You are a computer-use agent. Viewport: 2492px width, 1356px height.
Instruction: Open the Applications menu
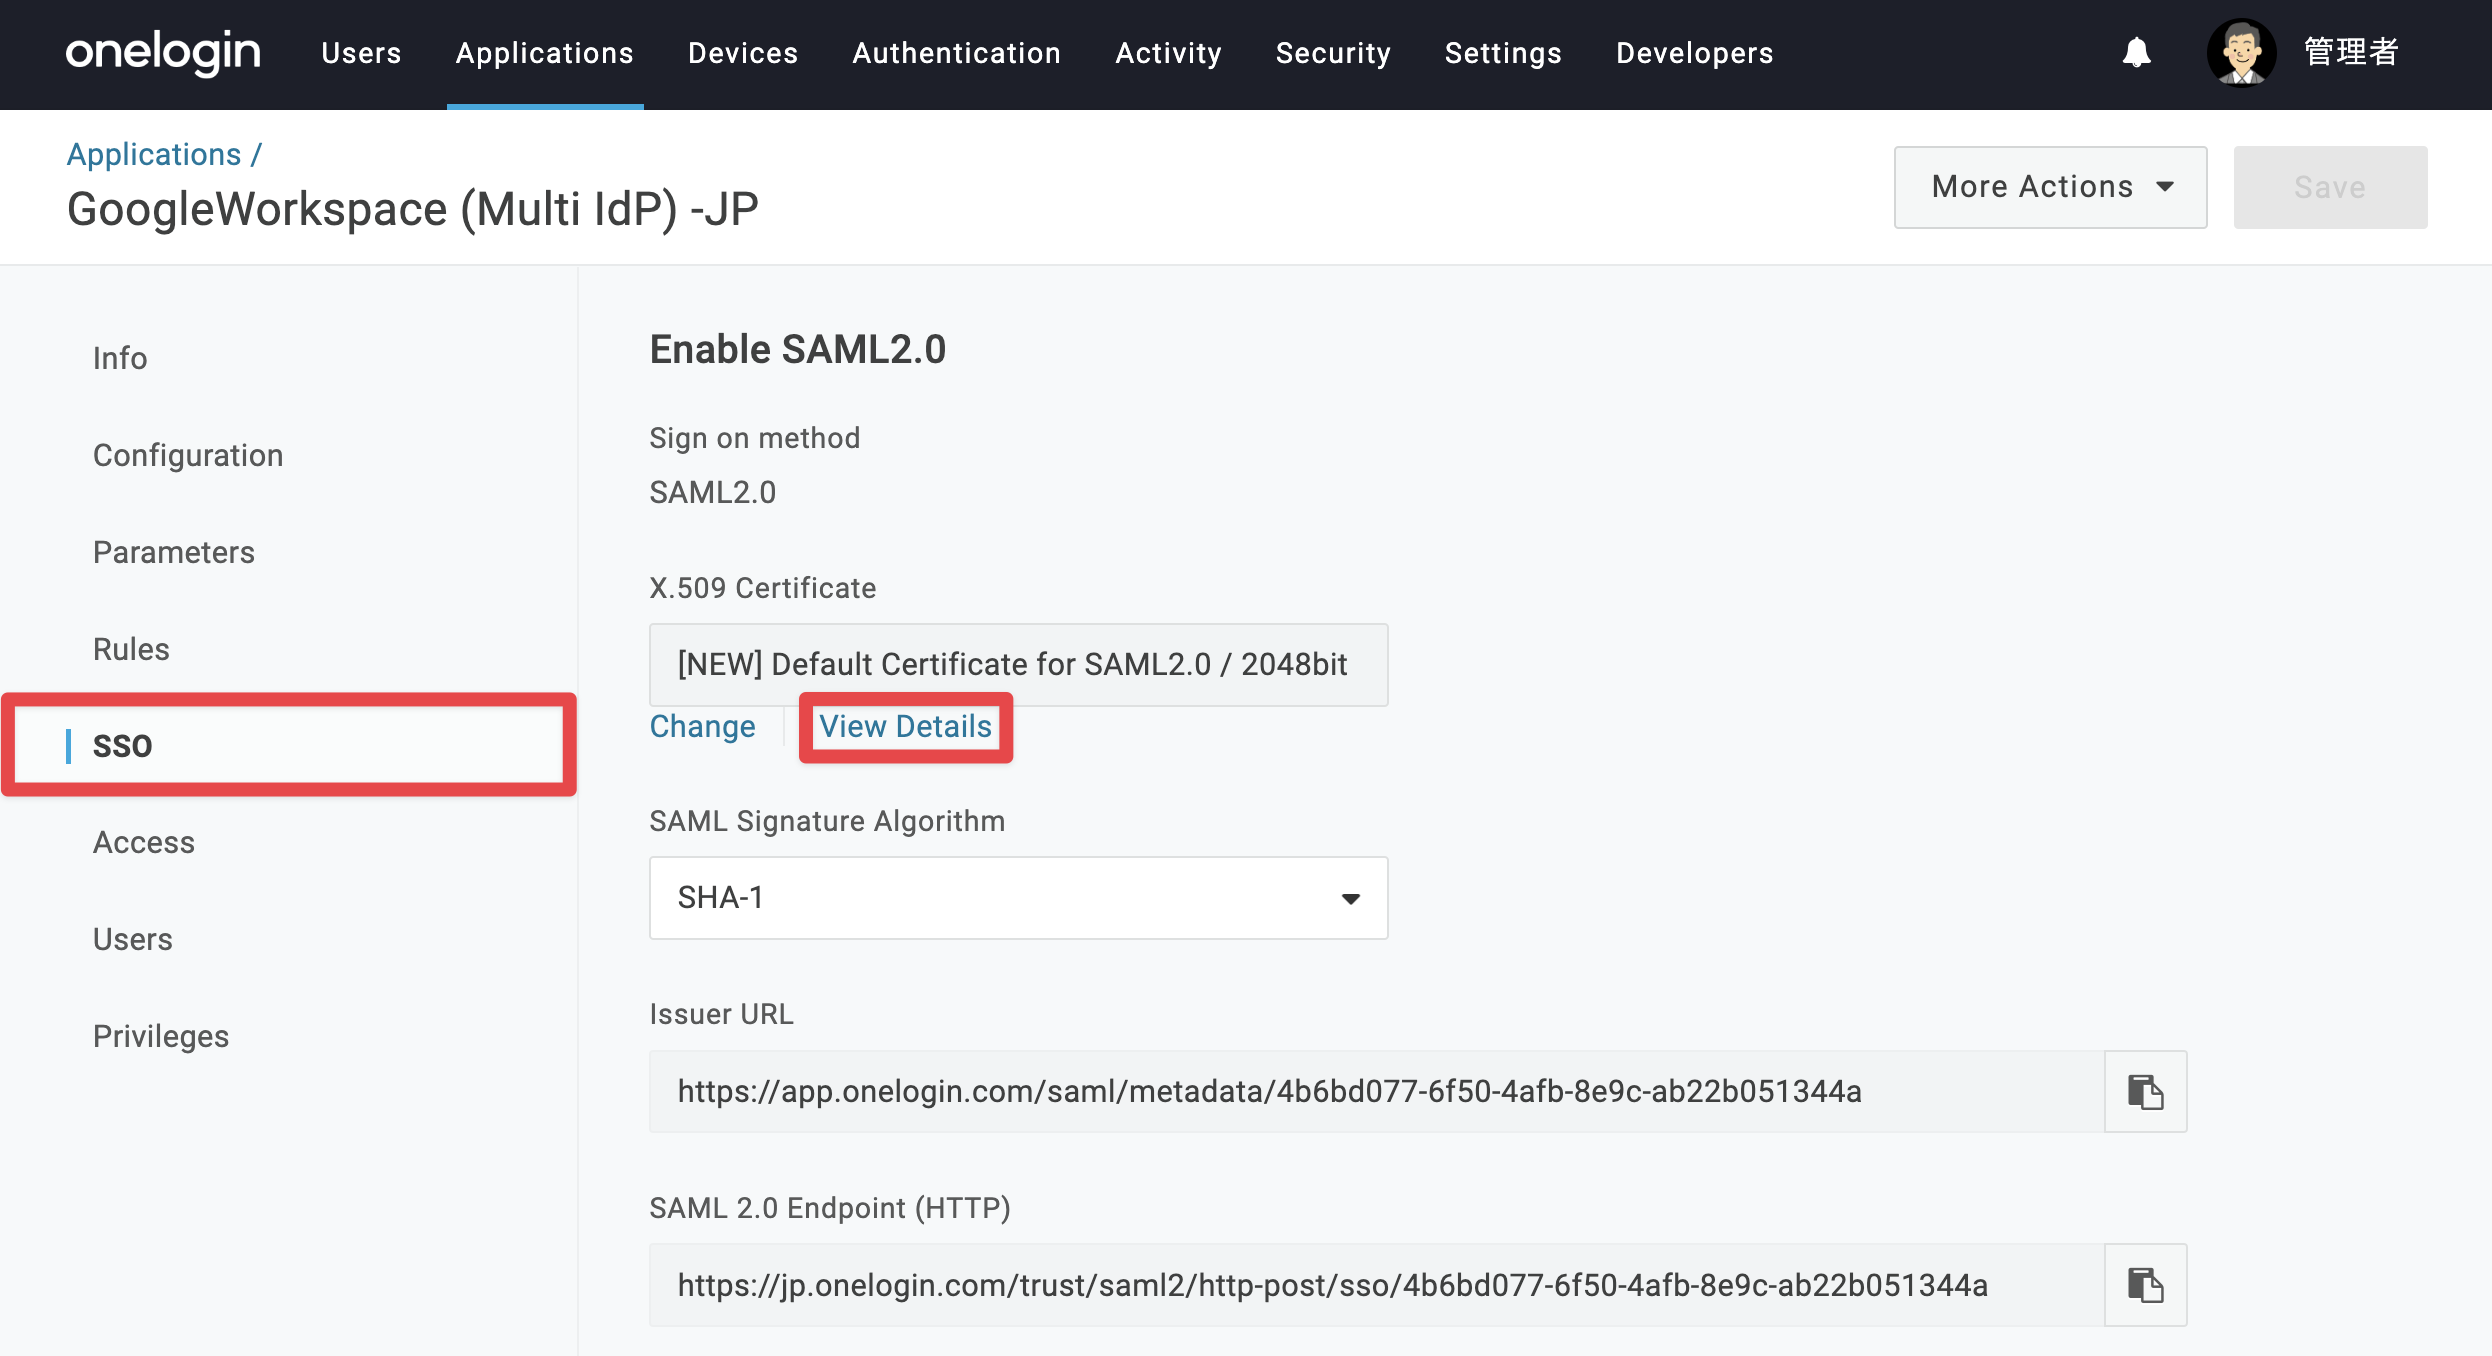(x=545, y=53)
